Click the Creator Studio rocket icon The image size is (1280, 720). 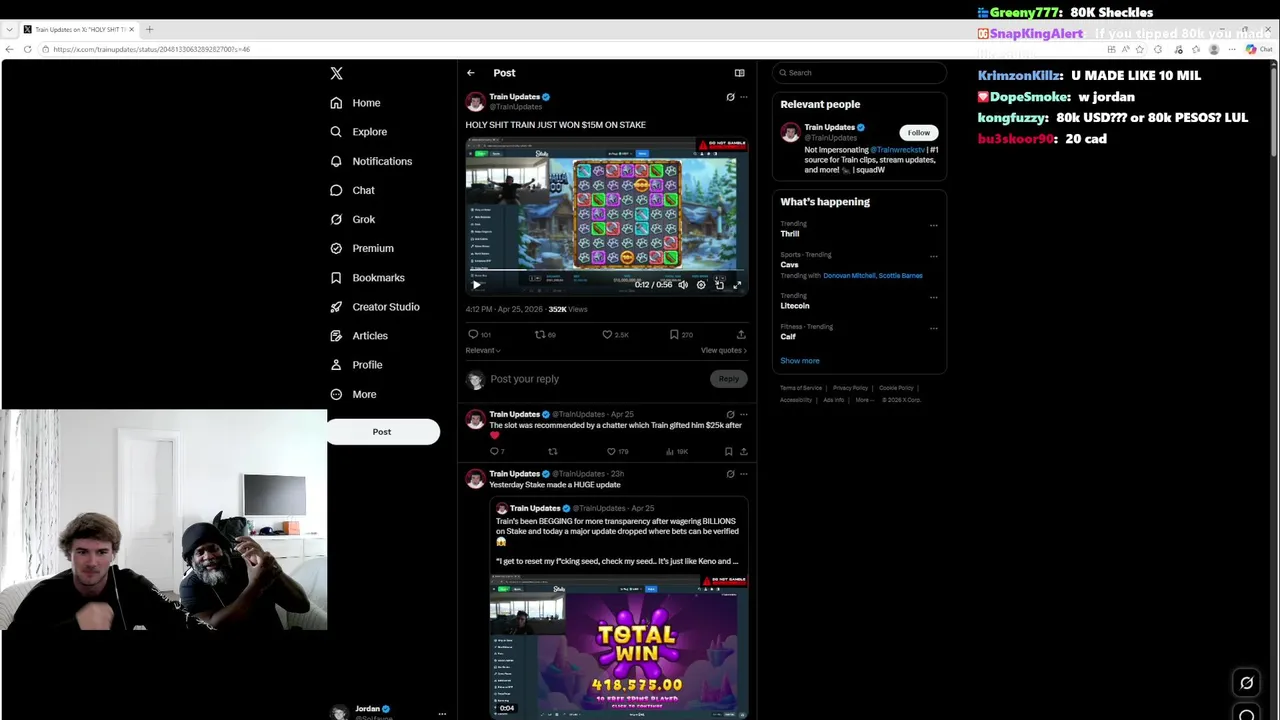pos(336,307)
